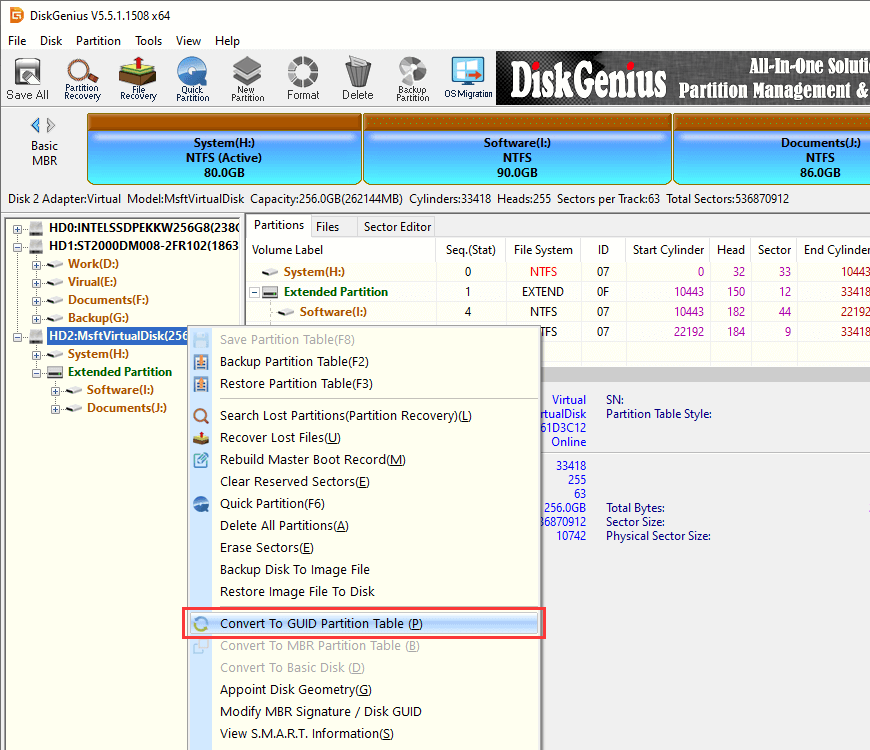Create a New Partition via toolbar
This screenshot has width=870, height=750.
[x=247, y=78]
